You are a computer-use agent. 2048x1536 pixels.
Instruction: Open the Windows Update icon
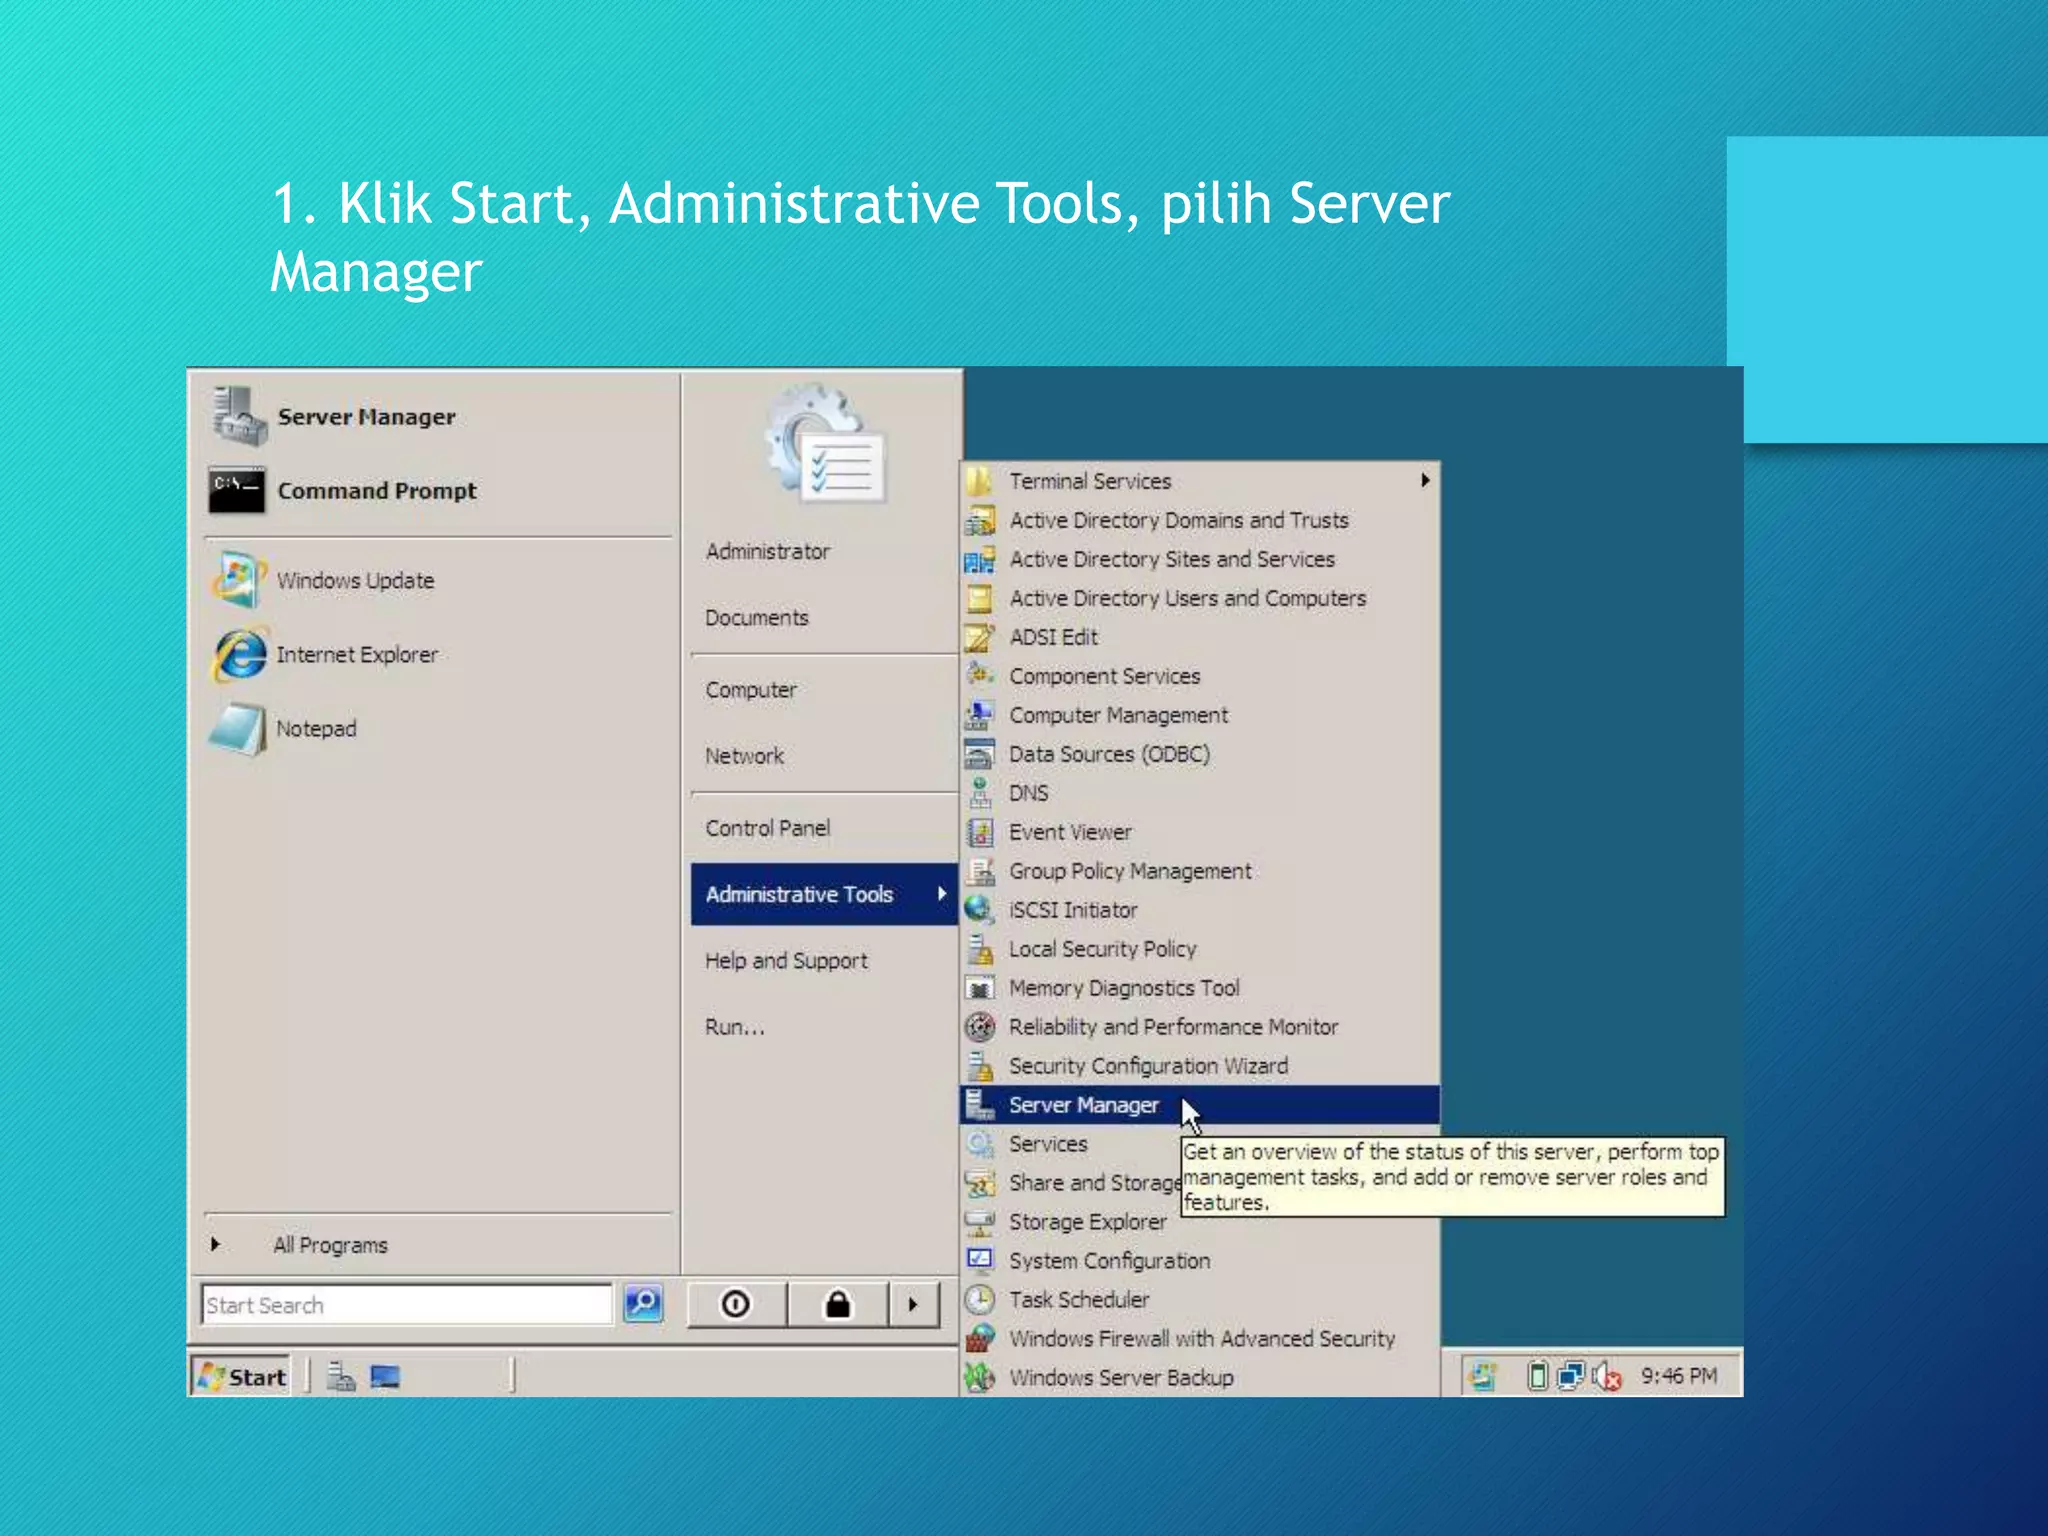coord(238,580)
